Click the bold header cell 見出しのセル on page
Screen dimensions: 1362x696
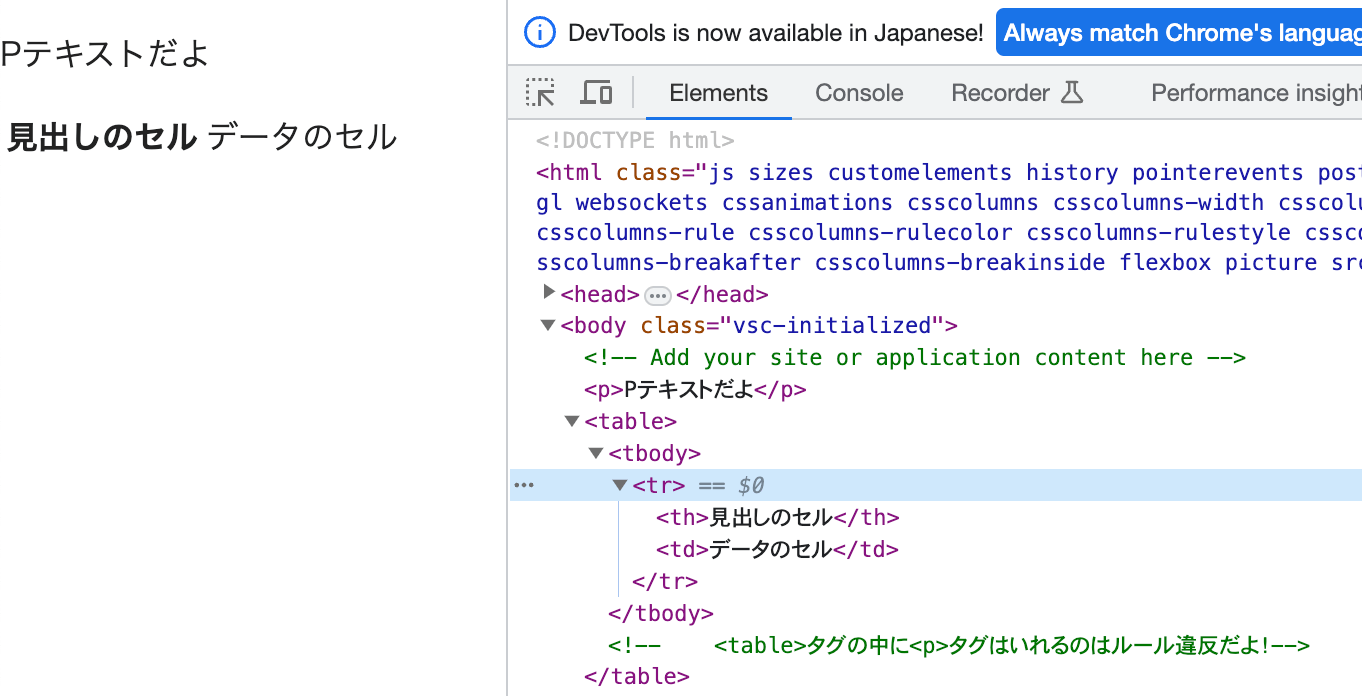(102, 136)
